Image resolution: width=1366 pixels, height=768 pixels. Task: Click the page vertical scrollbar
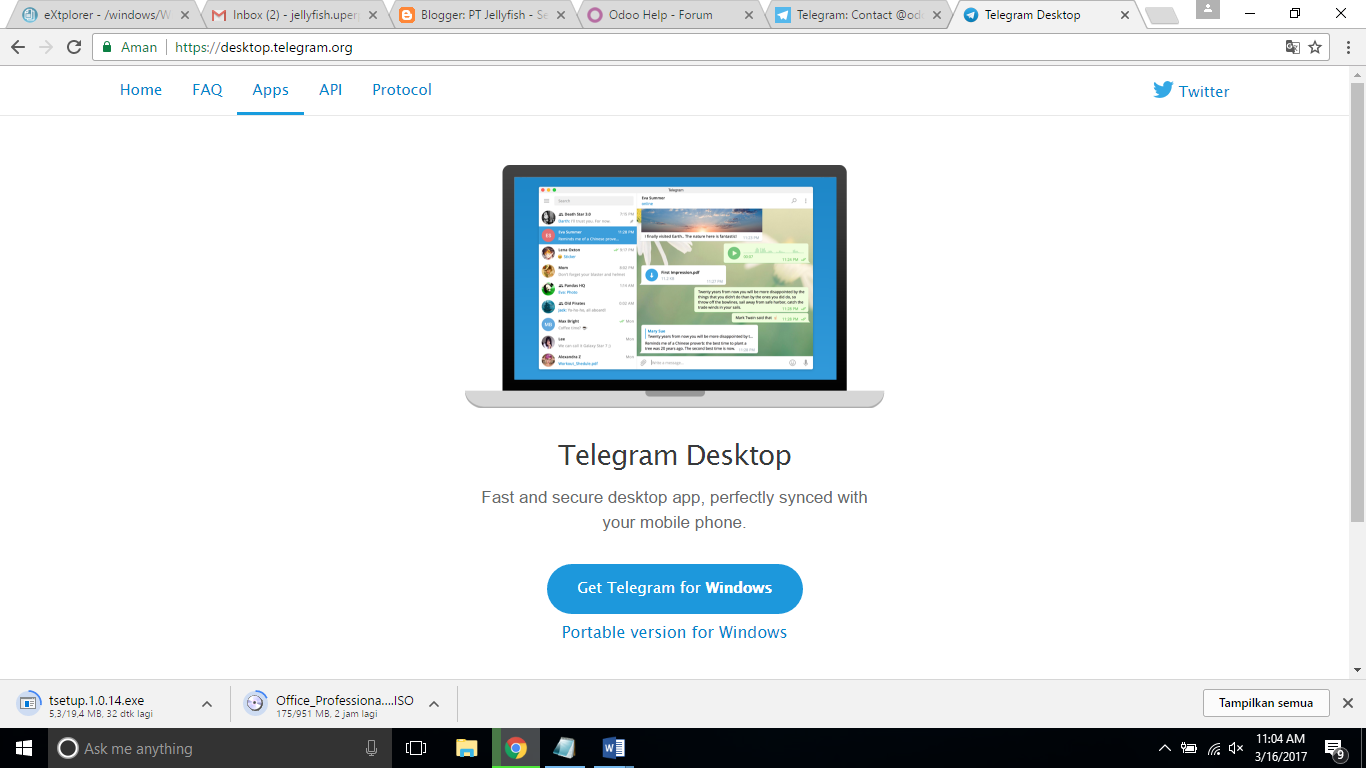(x=1358, y=300)
